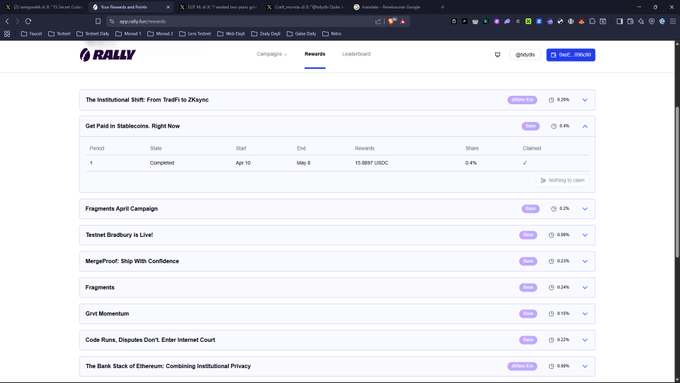Click the @tidydls account button
680x383 pixels.
tap(525, 55)
